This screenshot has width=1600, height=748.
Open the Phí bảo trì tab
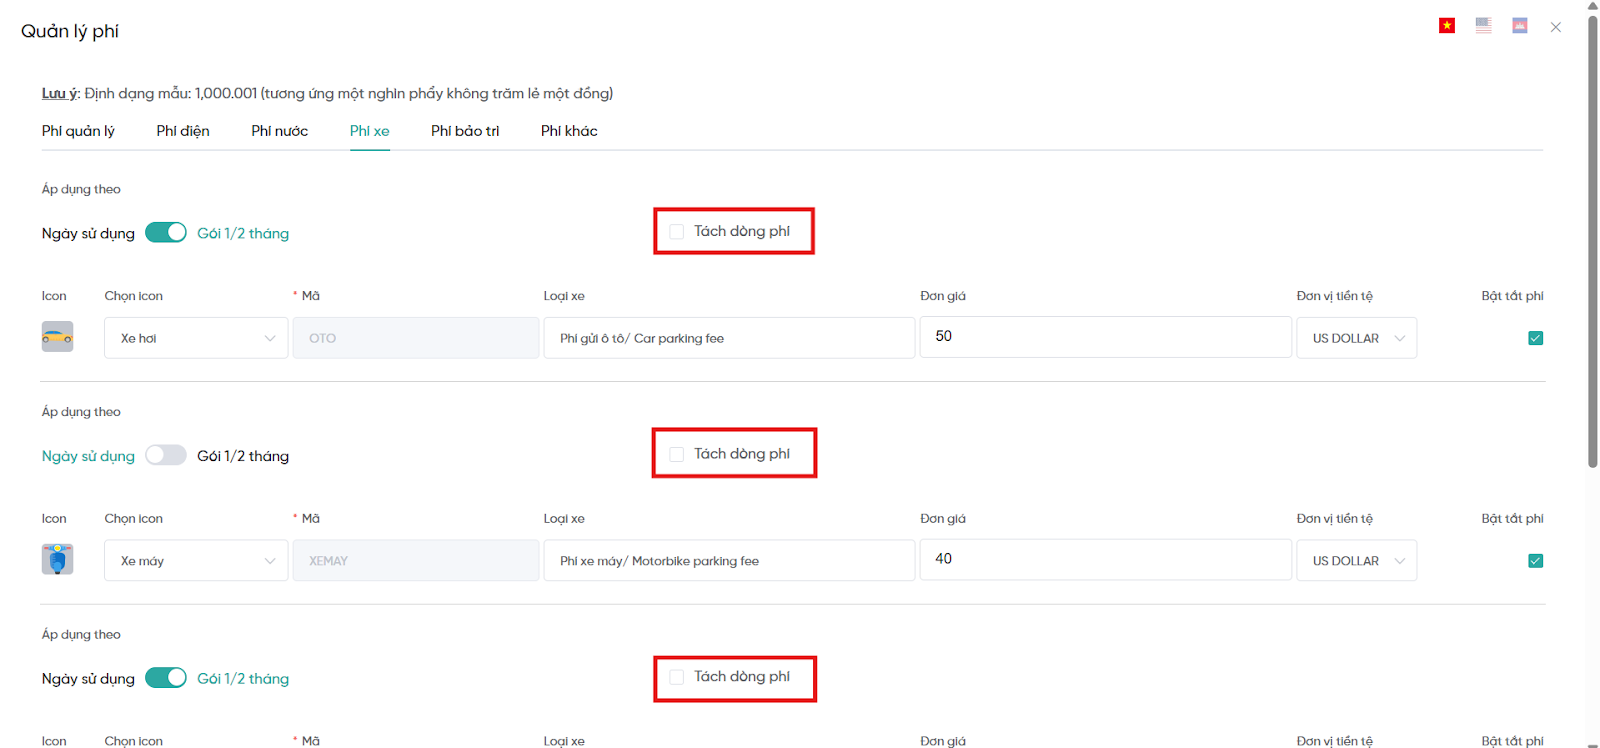[465, 131]
